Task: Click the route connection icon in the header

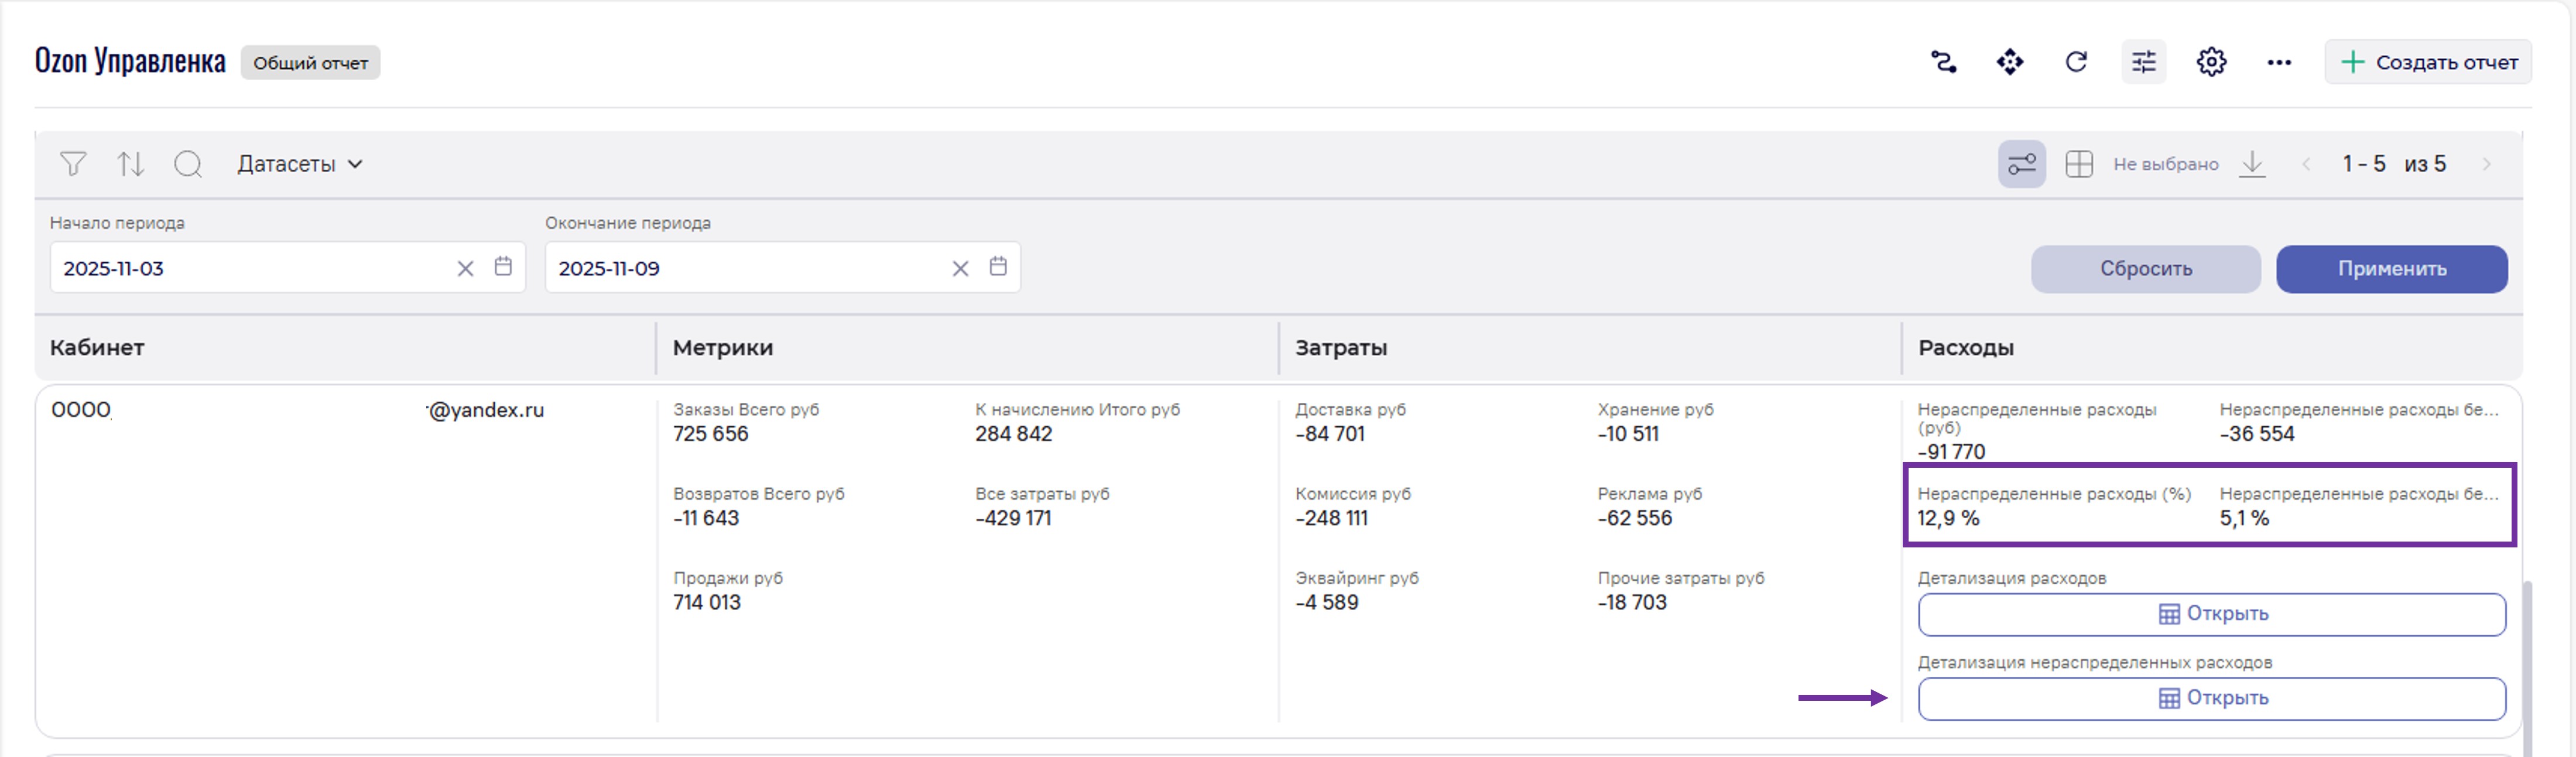Action: (1943, 63)
